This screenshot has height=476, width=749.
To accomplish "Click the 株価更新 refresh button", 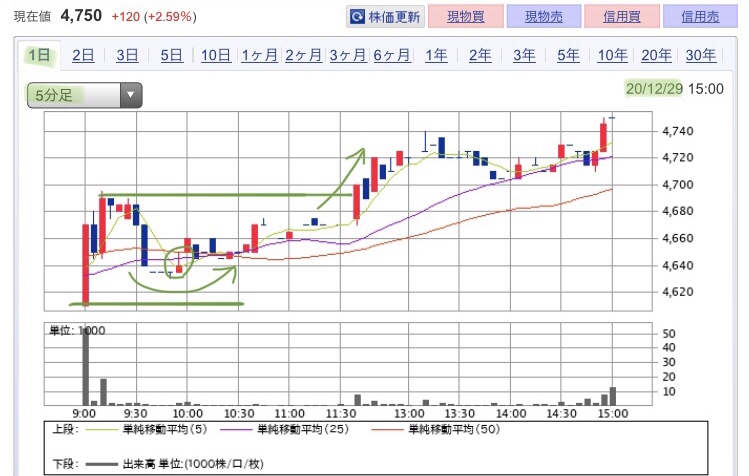I will point(385,17).
